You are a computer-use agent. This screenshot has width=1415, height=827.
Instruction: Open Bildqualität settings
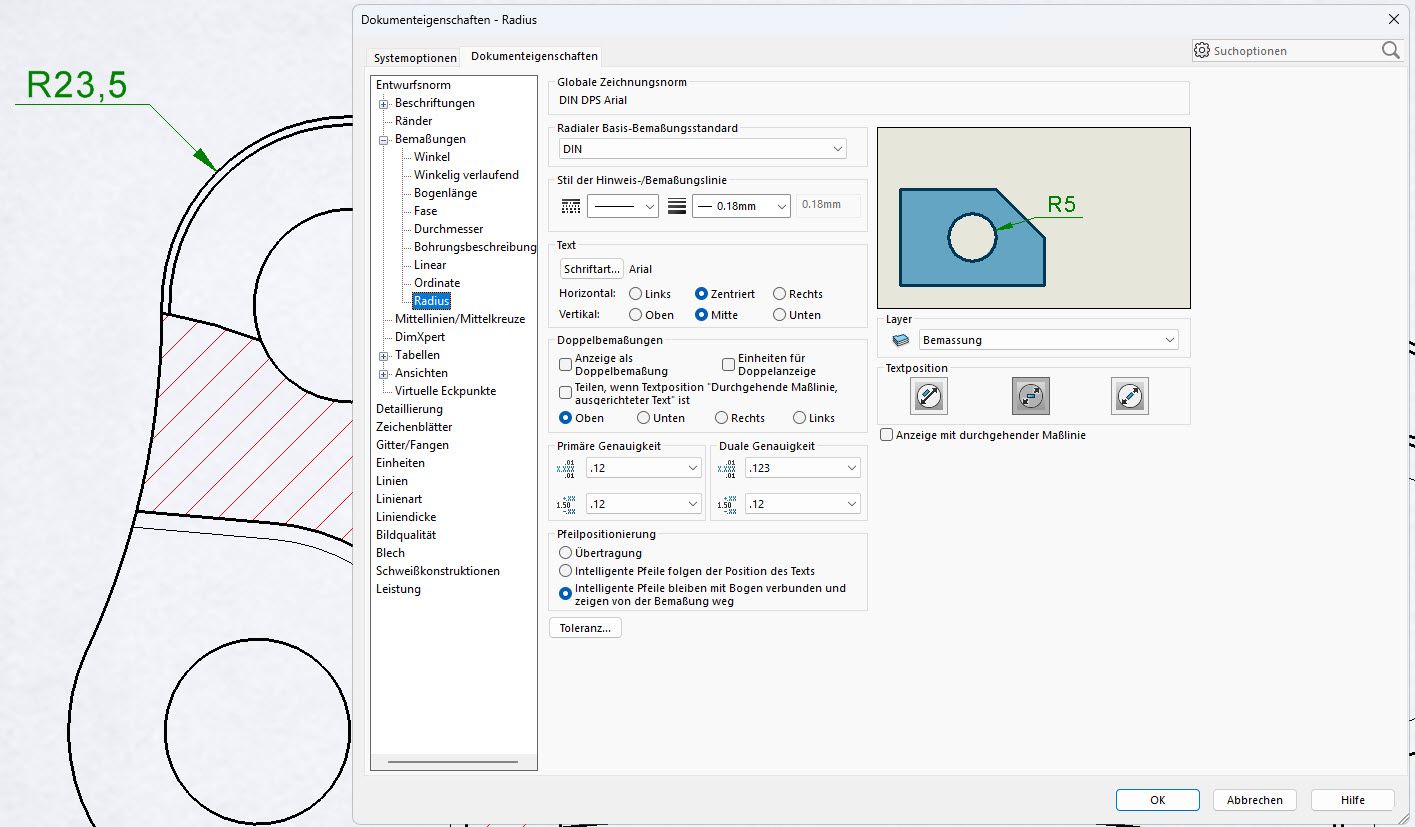click(x=406, y=535)
